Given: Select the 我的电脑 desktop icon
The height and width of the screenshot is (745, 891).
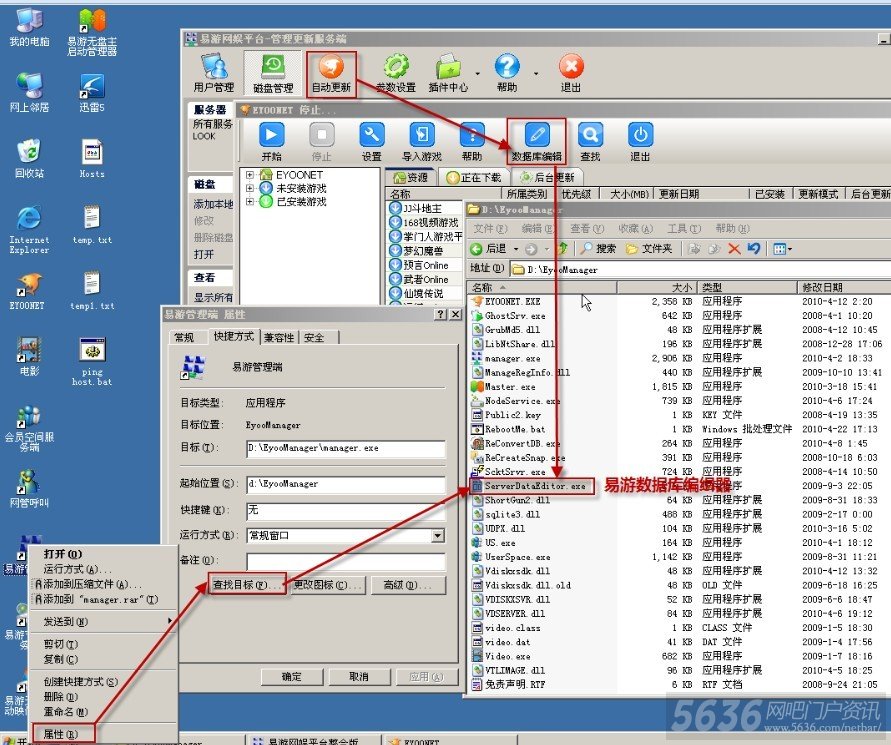Looking at the screenshot, I should click(x=29, y=28).
